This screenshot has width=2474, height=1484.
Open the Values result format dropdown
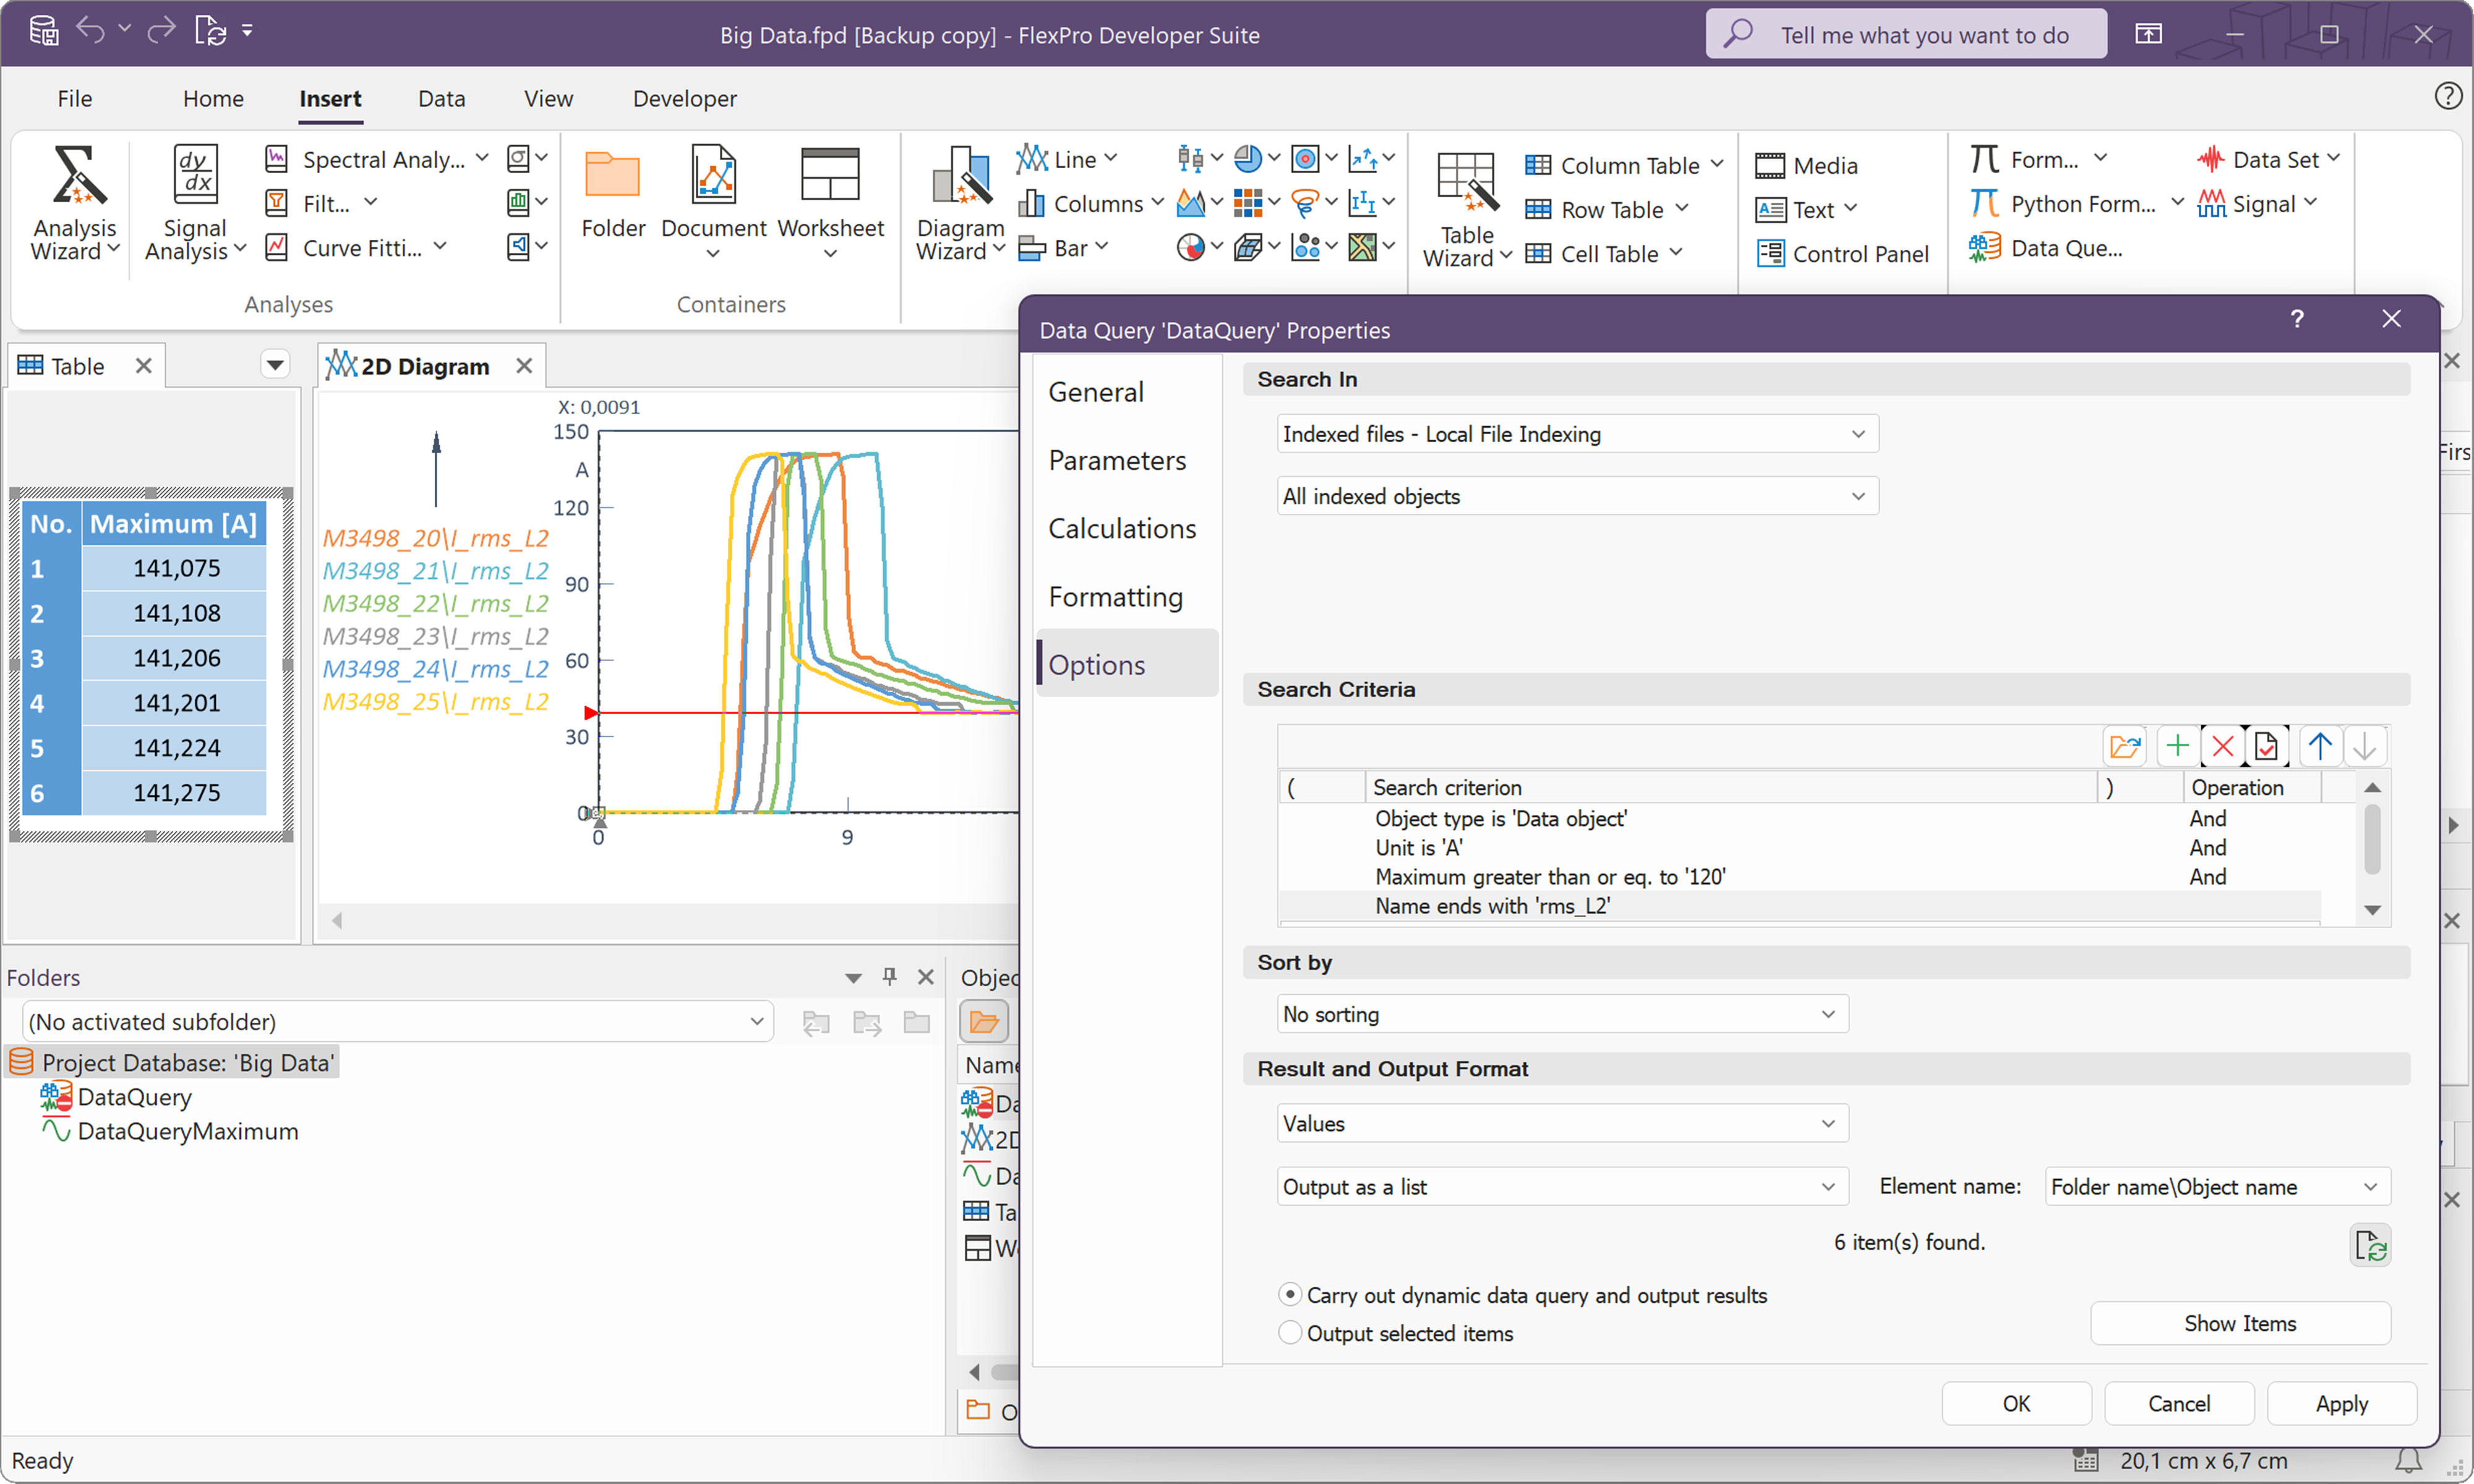[x=1562, y=1124]
